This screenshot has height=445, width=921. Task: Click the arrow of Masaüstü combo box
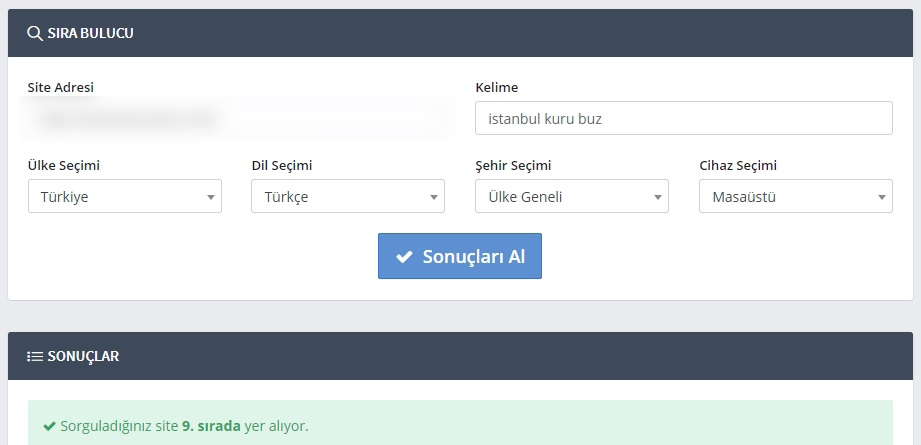click(882, 197)
